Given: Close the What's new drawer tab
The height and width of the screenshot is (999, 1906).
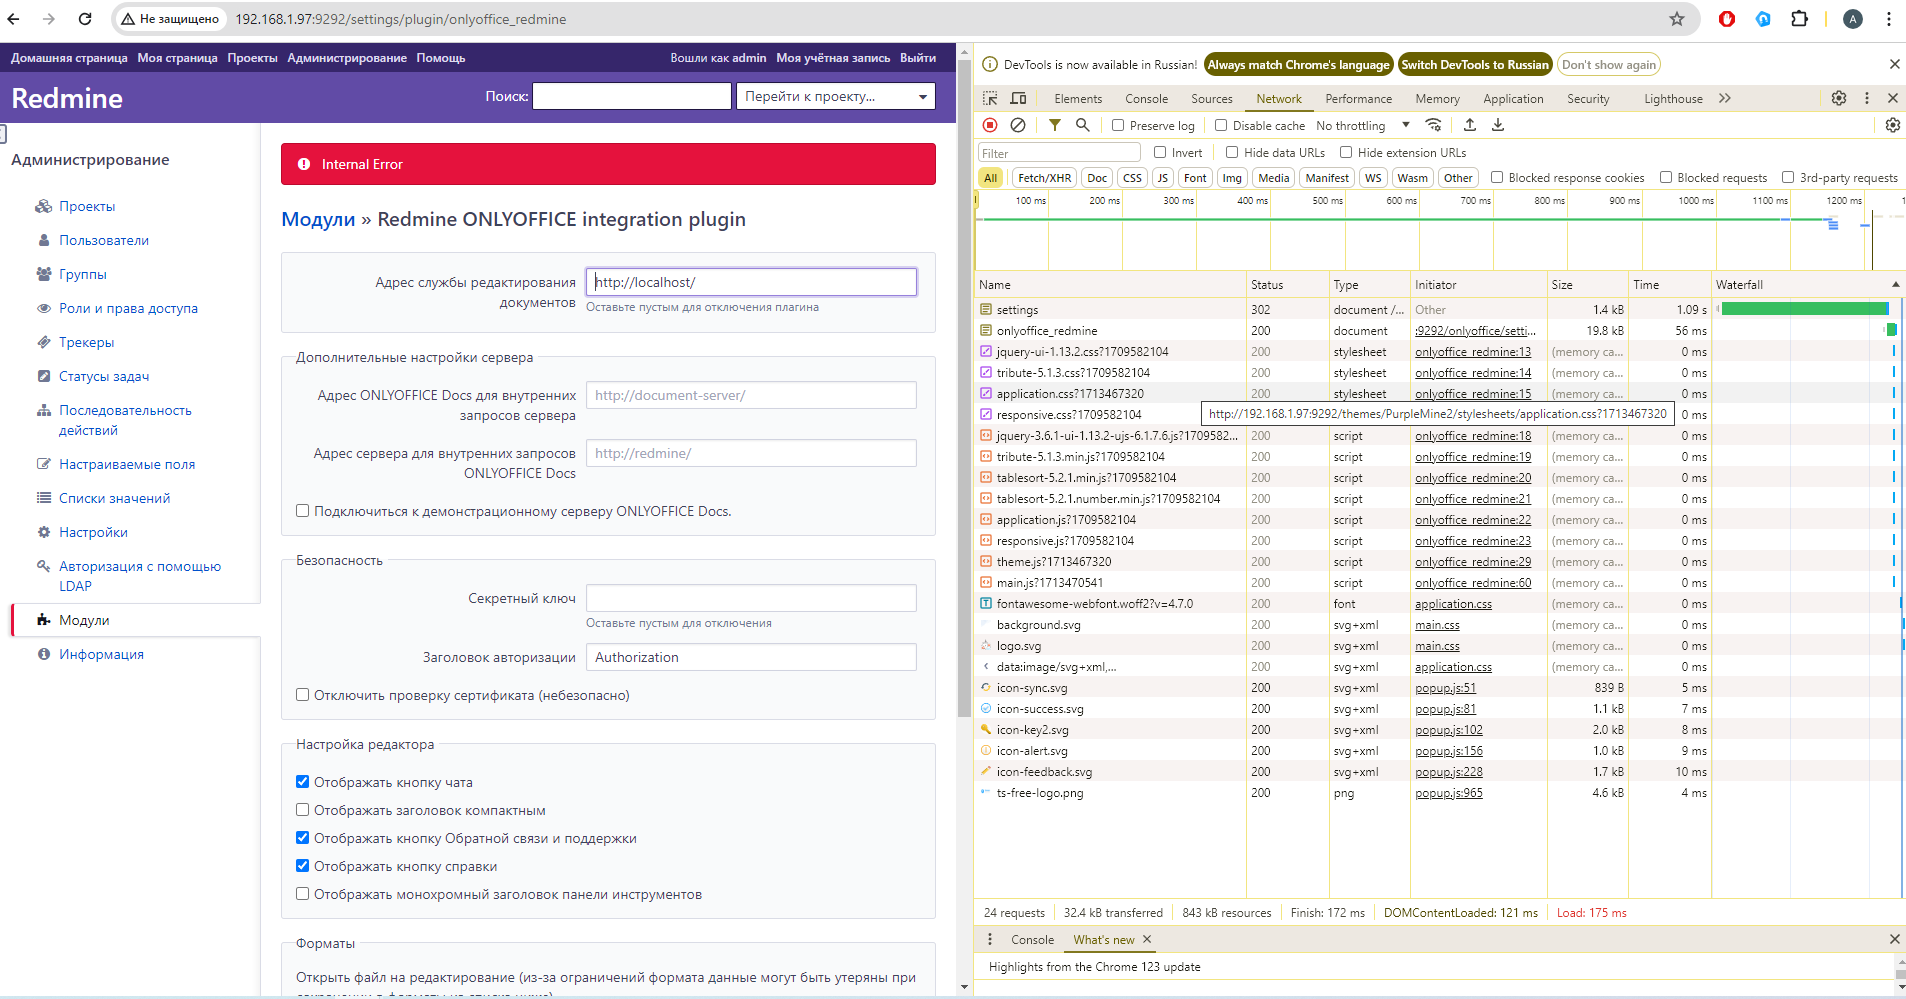Looking at the screenshot, I should point(1147,939).
